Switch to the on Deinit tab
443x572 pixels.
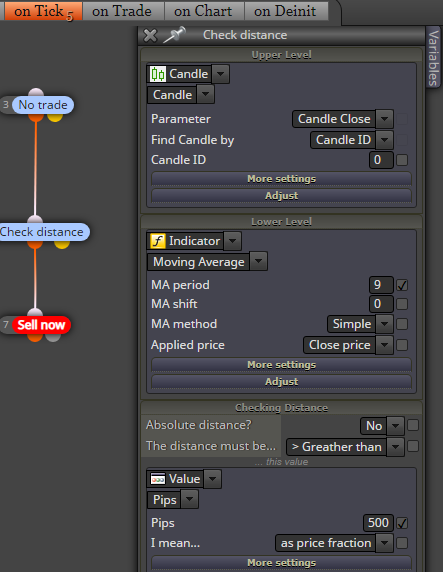point(285,11)
